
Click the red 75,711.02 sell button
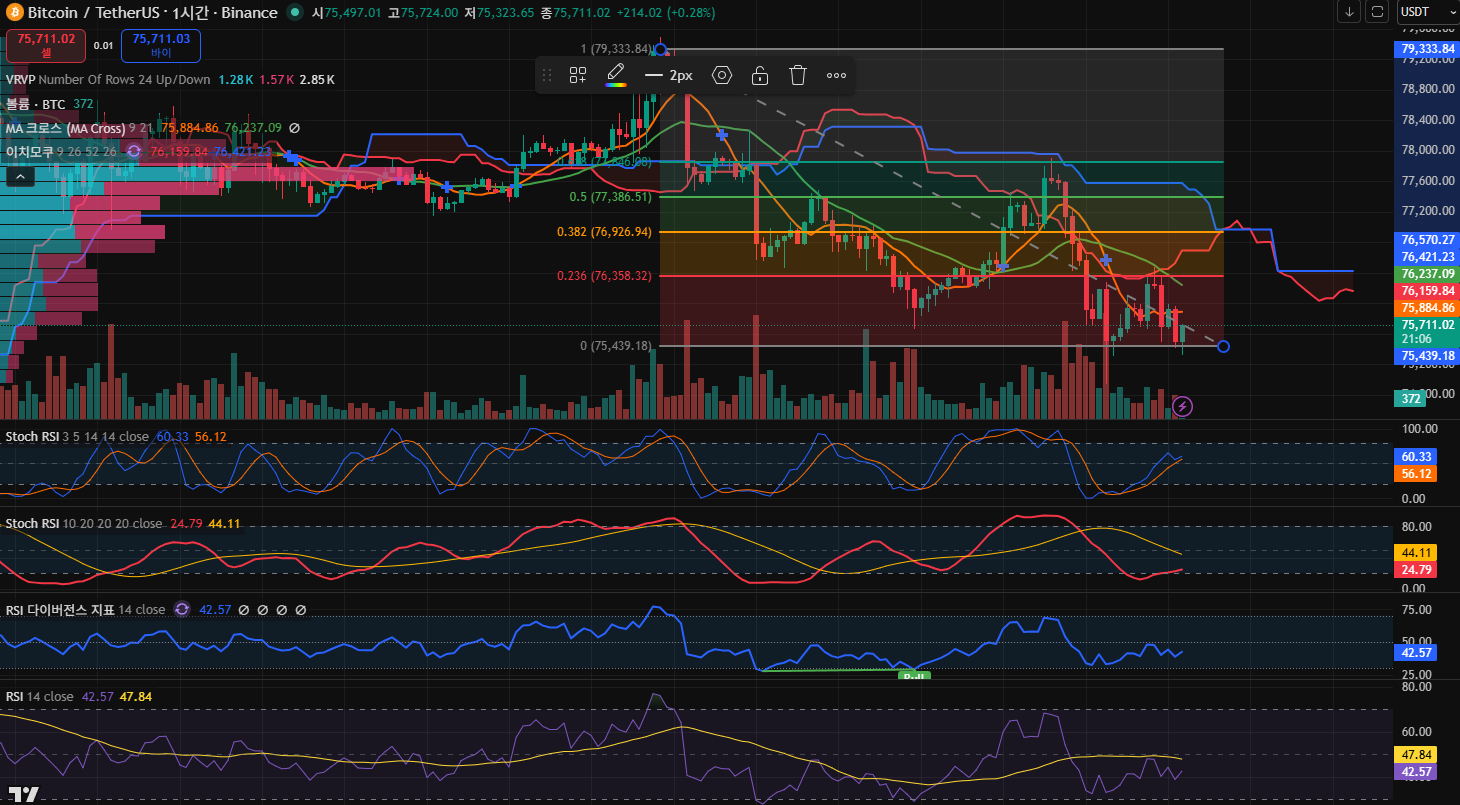coord(46,45)
